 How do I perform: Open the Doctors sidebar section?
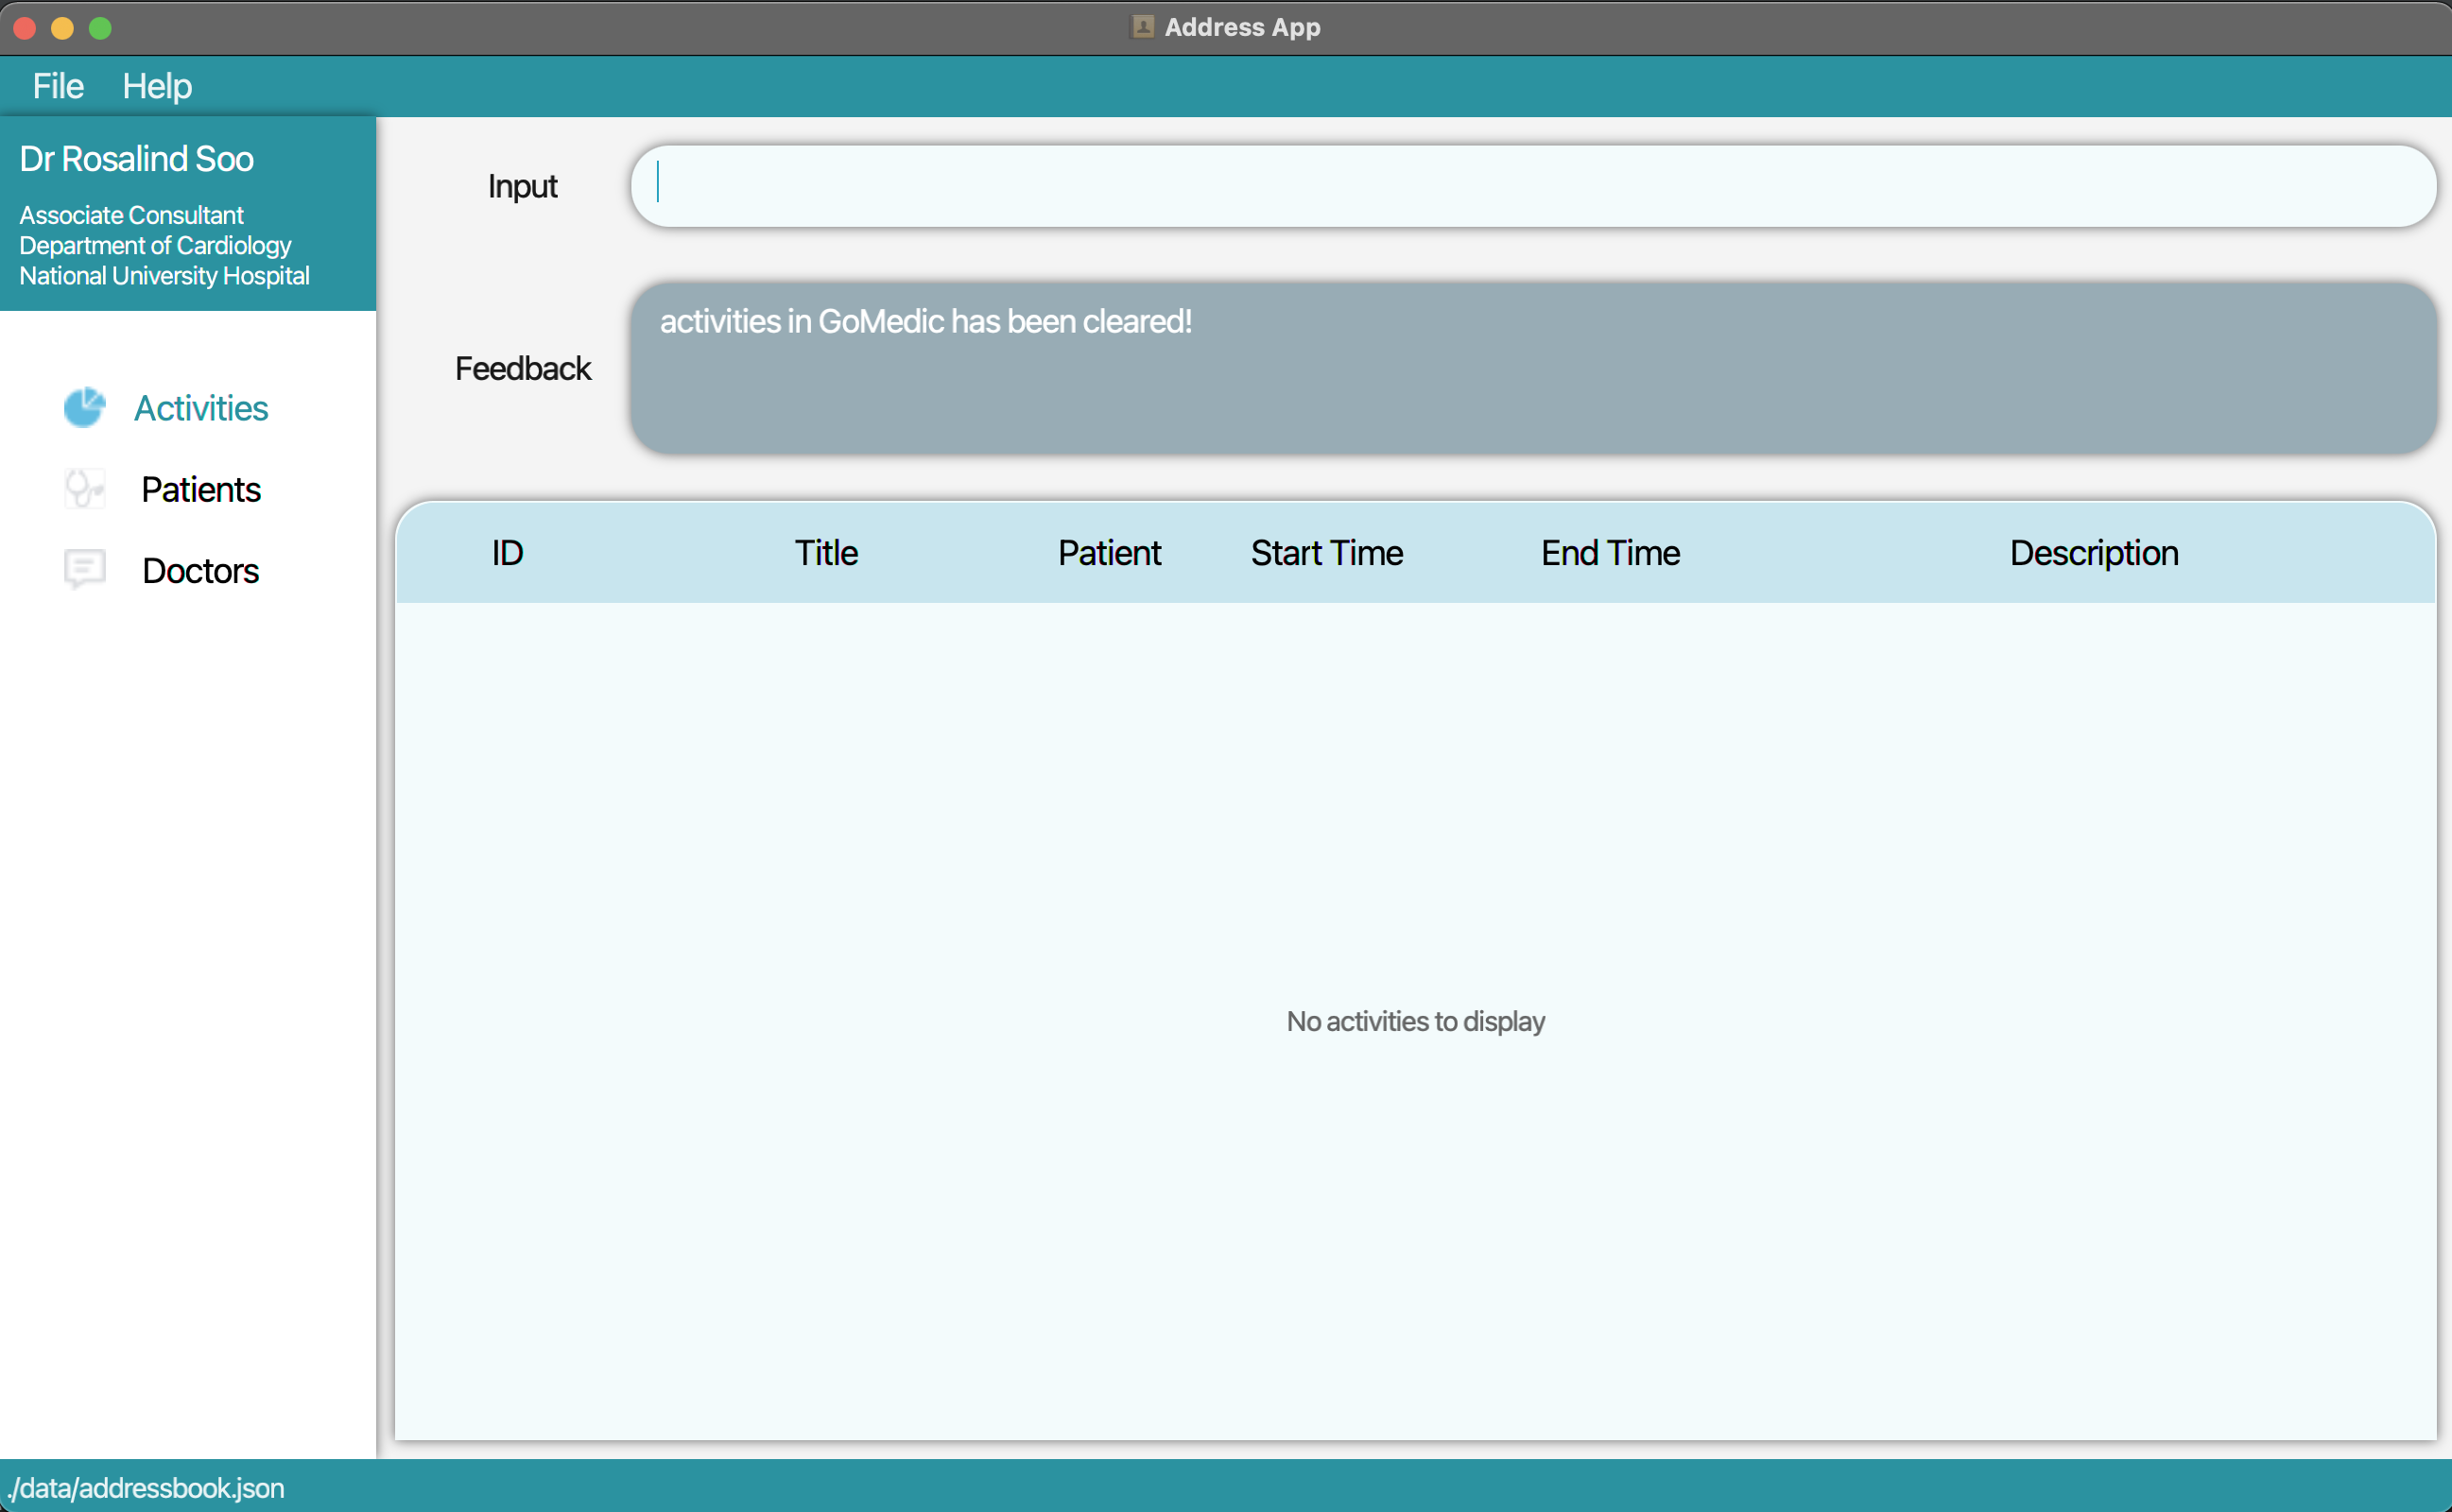pyautogui.click(x=200, y=570)
